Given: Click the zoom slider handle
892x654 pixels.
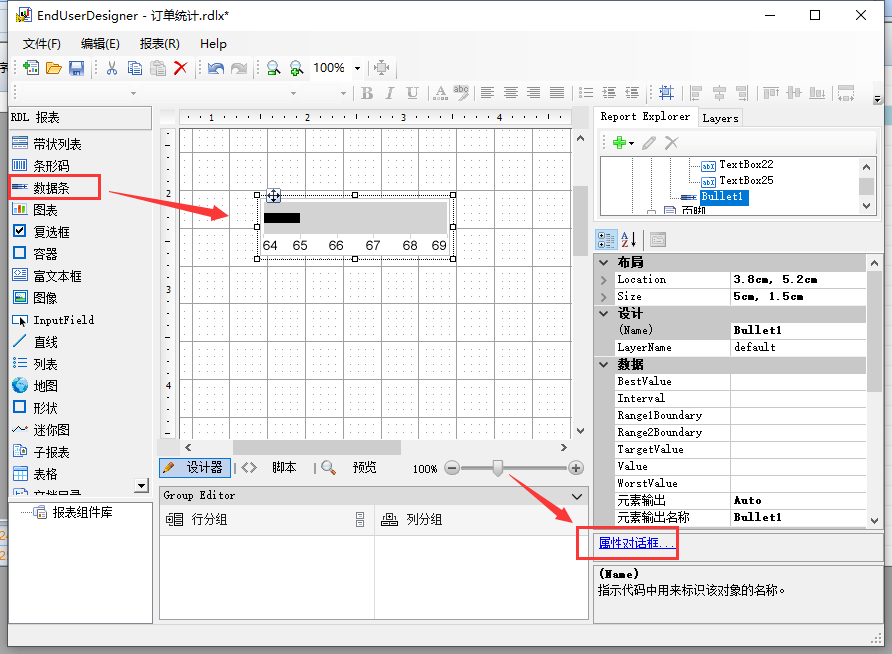Looking at the screenshot, I should (498, 468).
